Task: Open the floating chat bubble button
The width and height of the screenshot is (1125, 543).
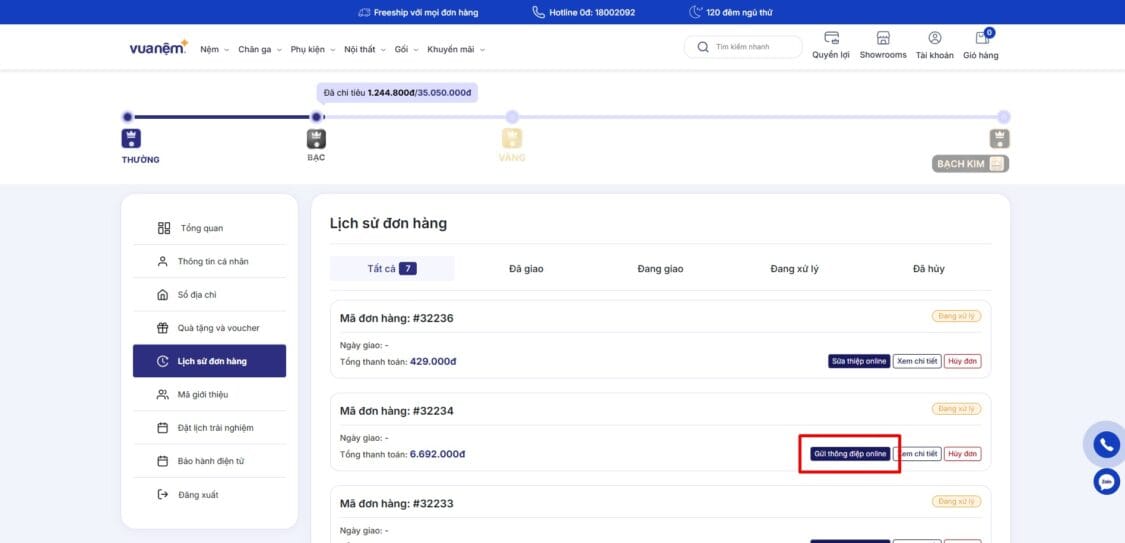Action: pyautogui.click(x=1106, y=481)
